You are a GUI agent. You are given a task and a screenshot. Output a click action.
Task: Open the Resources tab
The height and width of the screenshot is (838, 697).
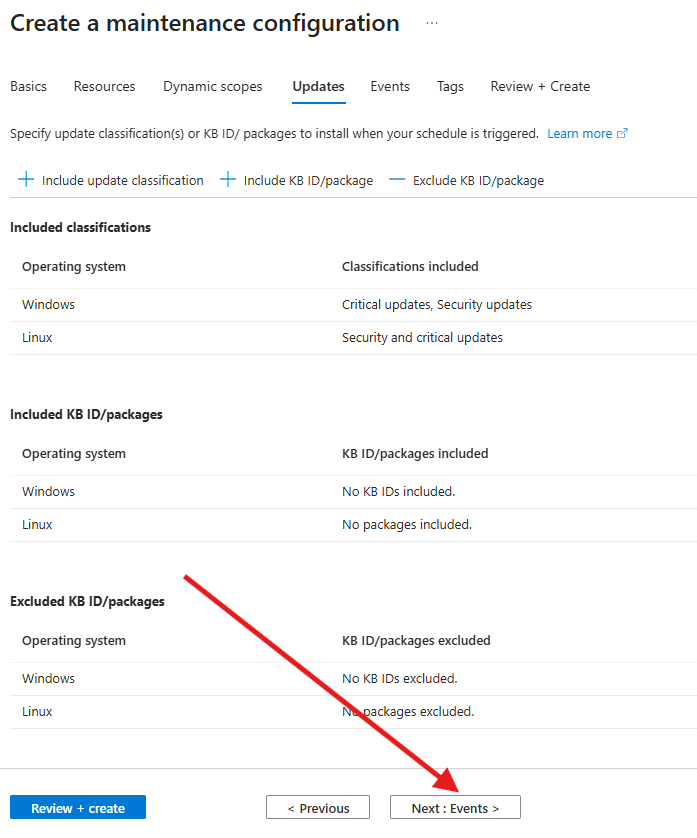[x=104, y=86]
